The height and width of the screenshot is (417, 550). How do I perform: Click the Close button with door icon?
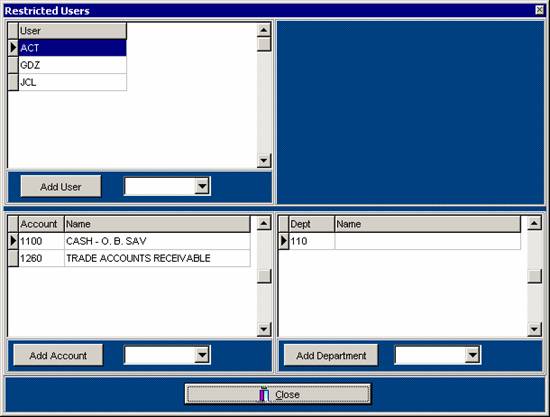tap(278, 394)
